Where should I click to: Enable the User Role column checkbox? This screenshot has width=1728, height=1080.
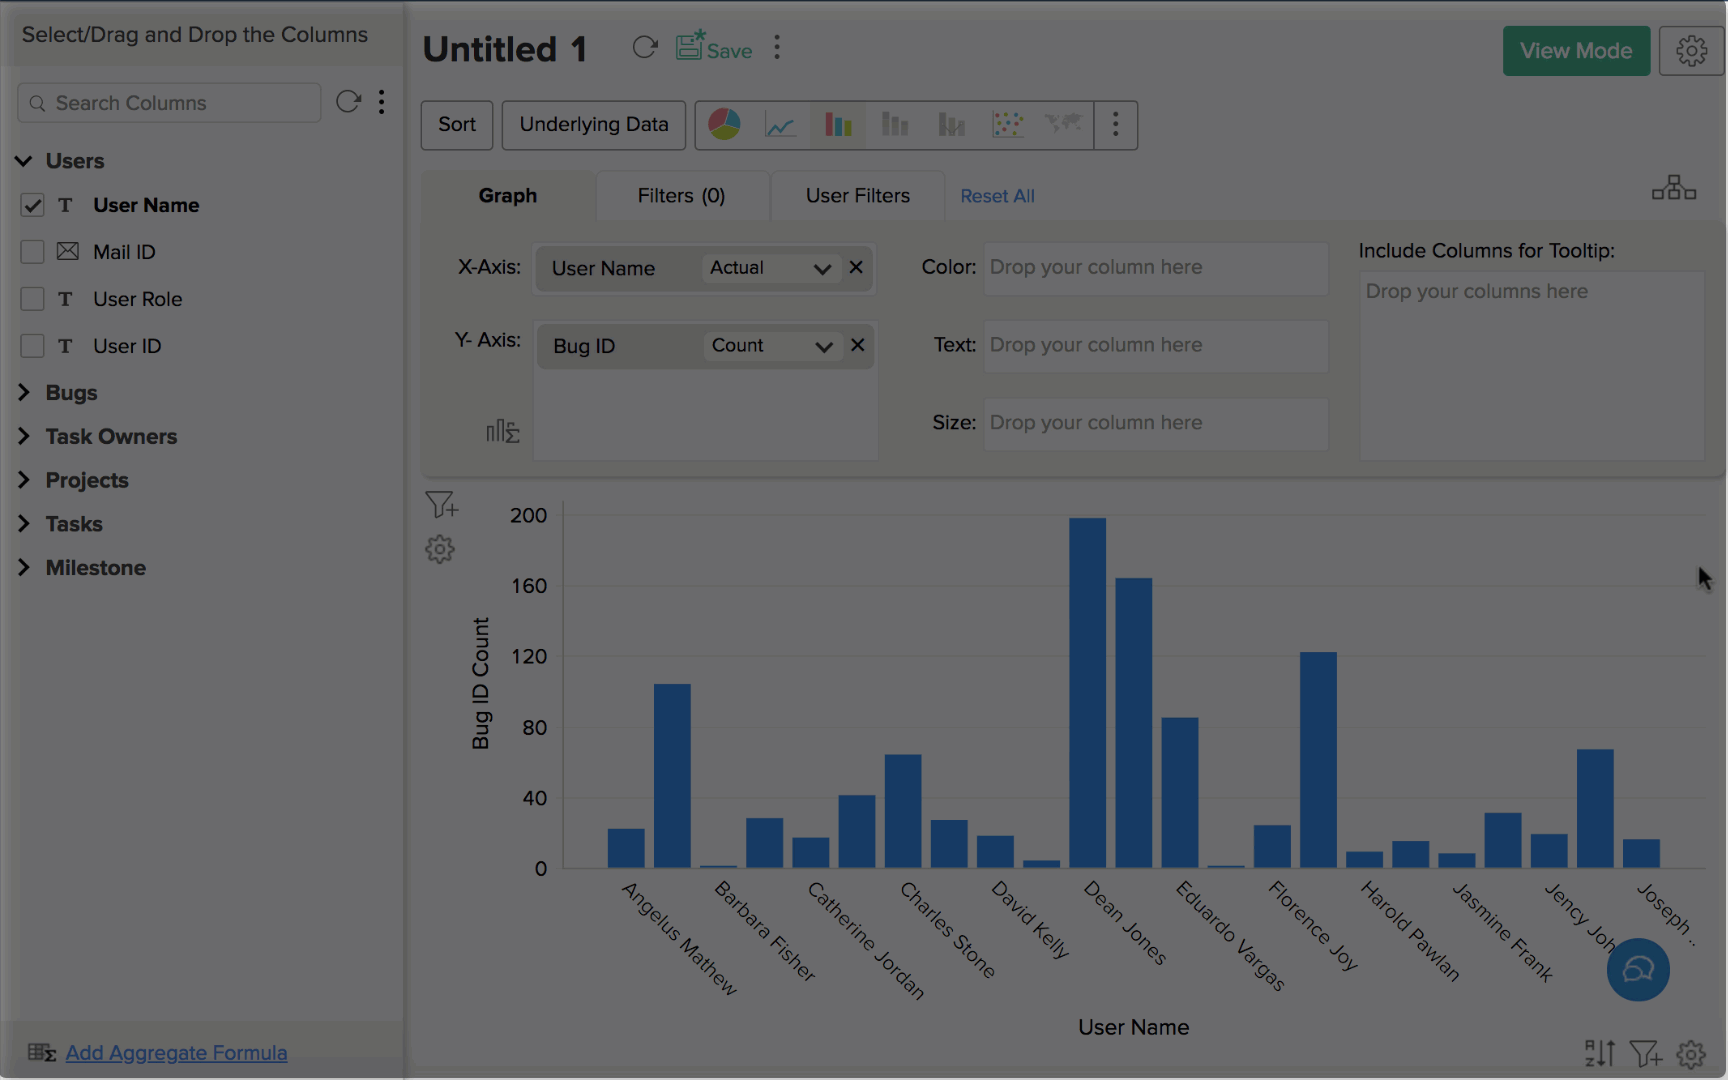pyautogui.click(x=32, y=299)
